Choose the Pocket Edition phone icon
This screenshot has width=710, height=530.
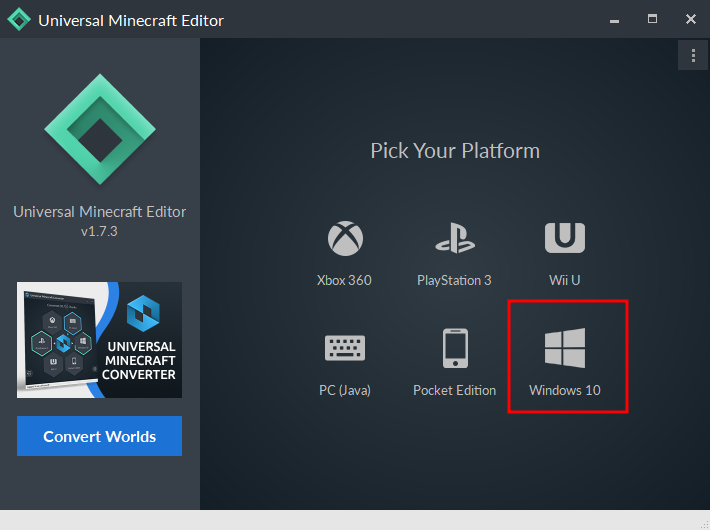[455, 348]
